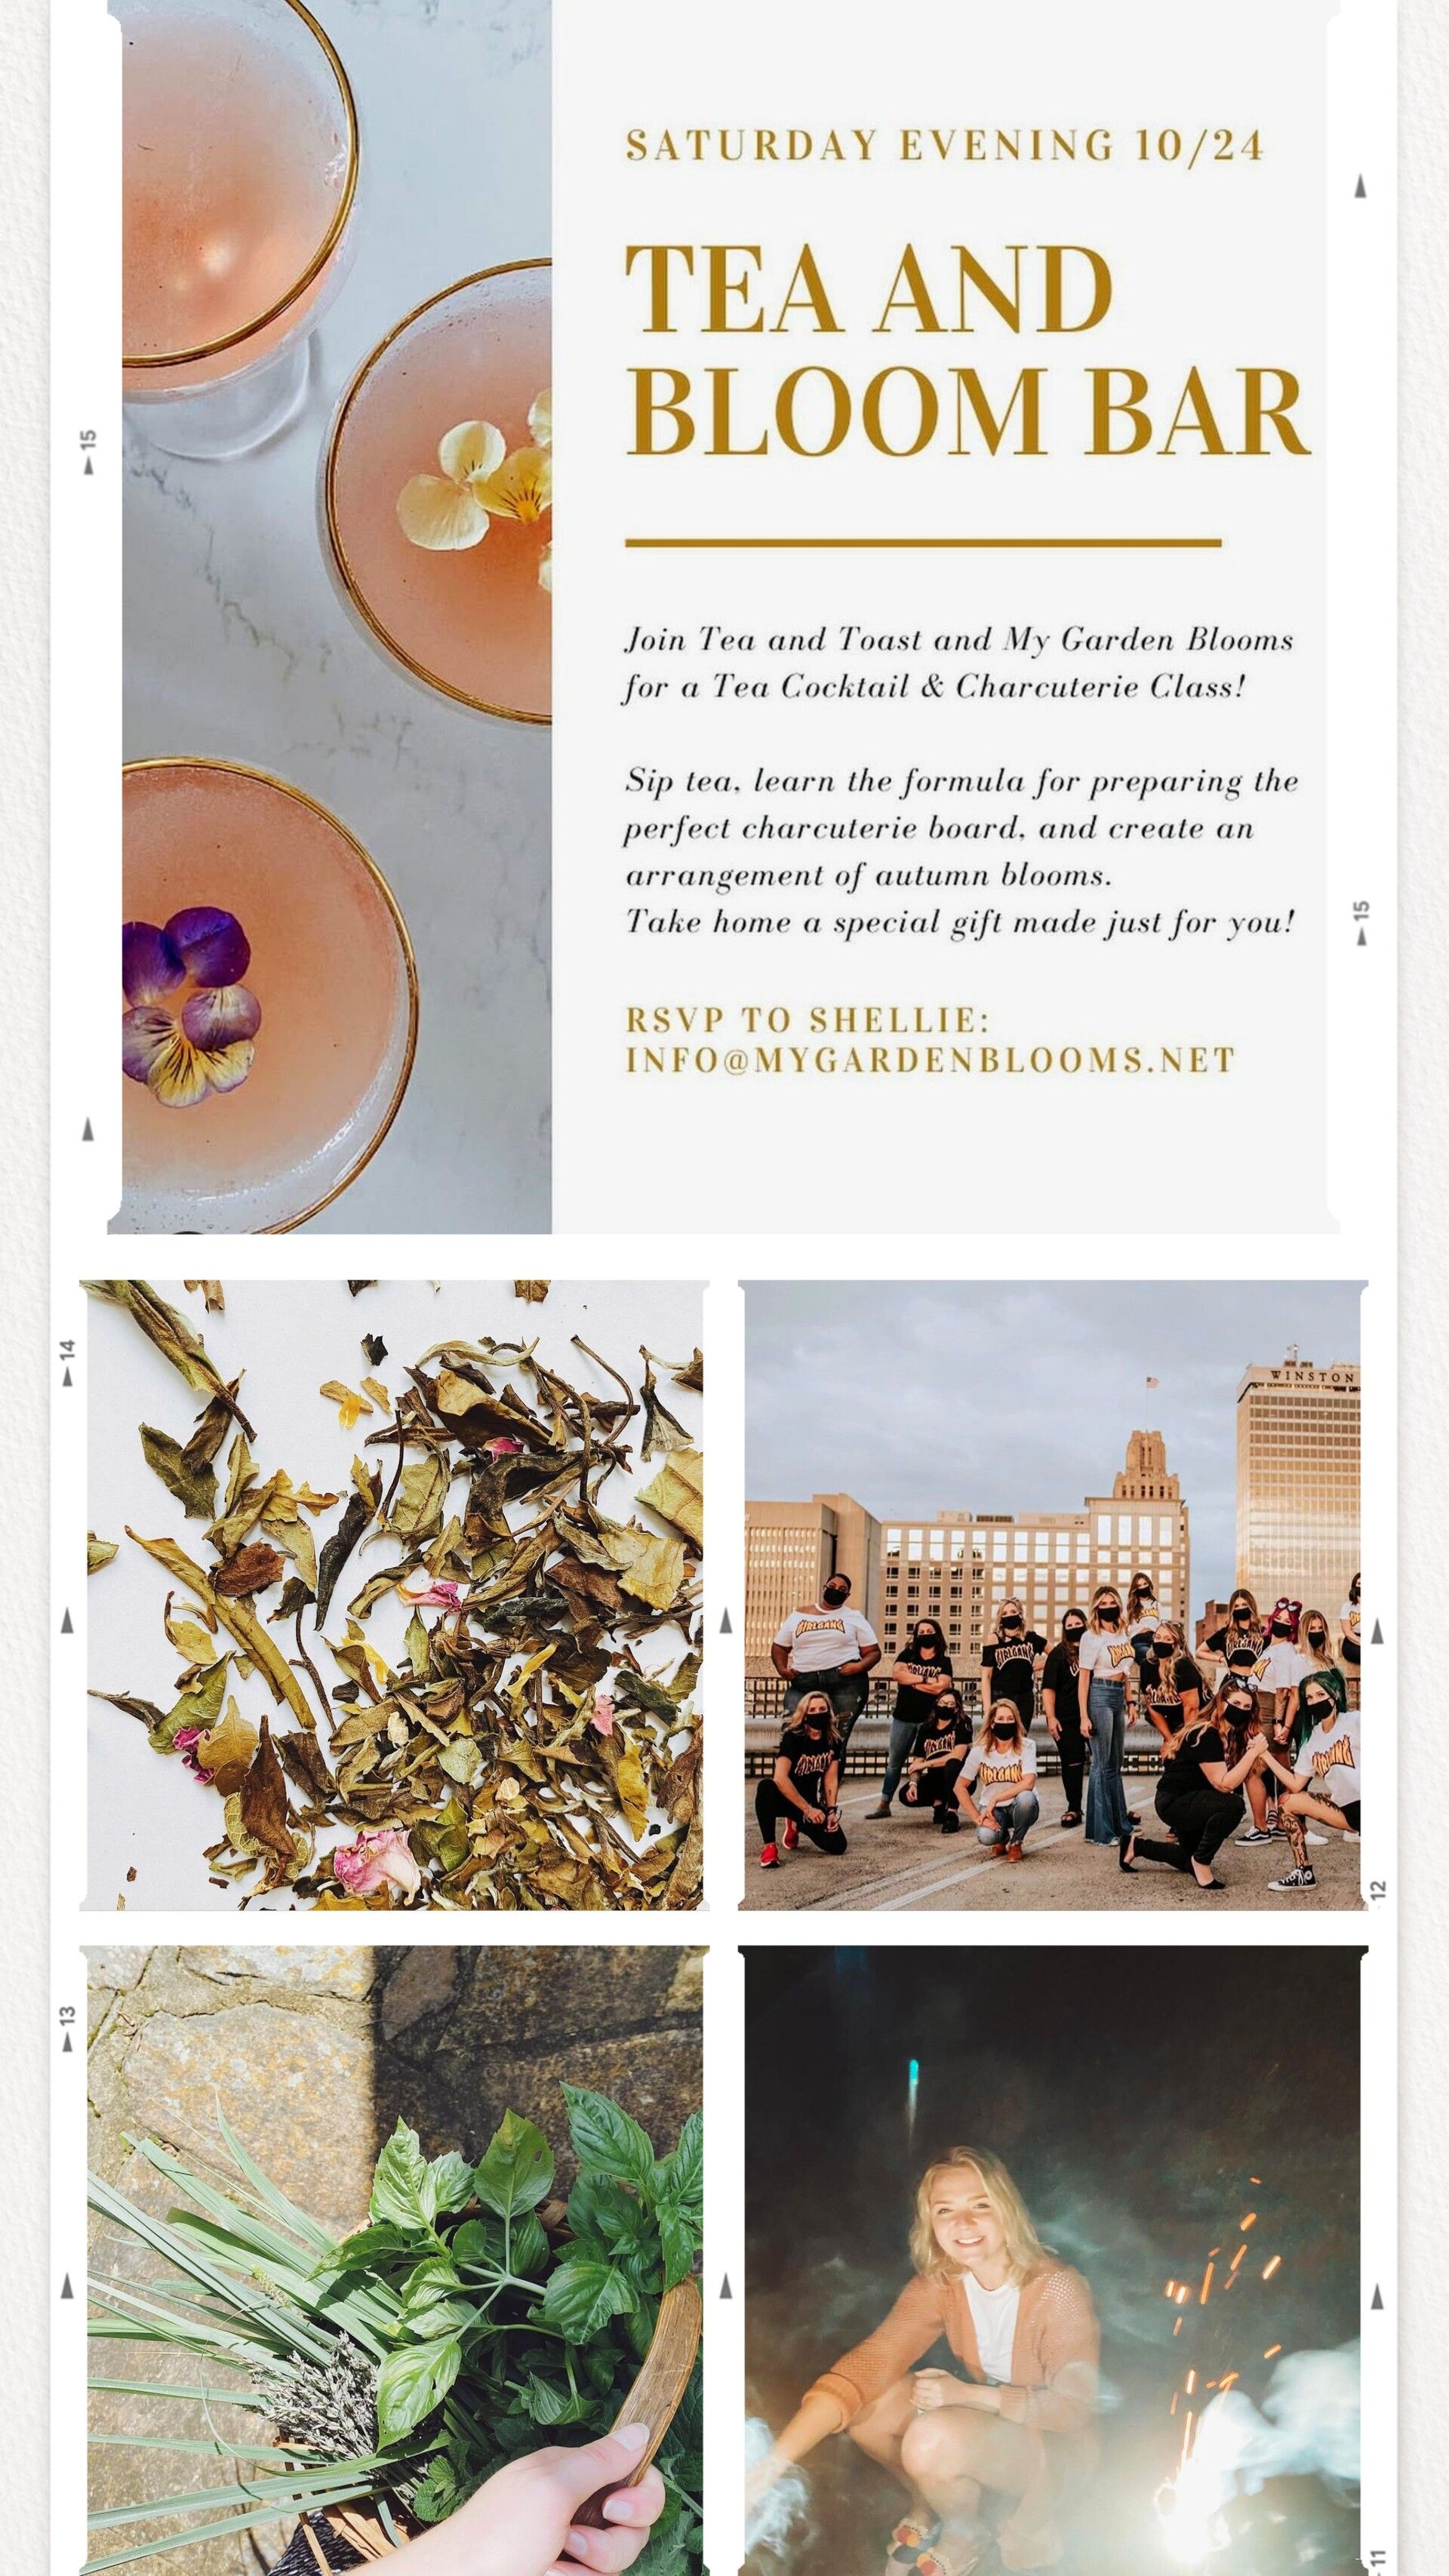Viewport: 1449px width, 2576px height.
Task: Click the triangle marker beside the flyer date heading
Action: click(x=1360, y=186)
